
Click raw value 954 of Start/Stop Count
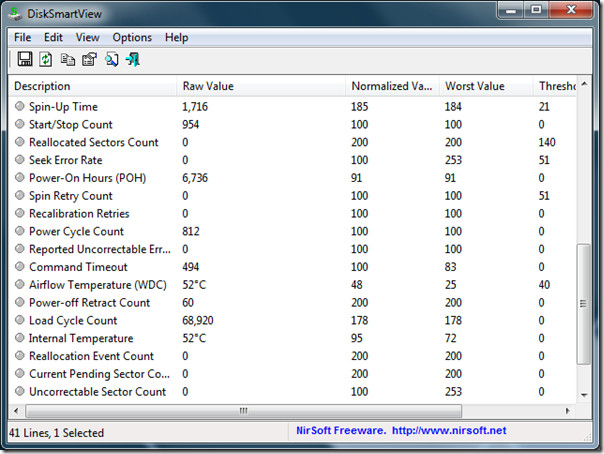tap(191, 125)
